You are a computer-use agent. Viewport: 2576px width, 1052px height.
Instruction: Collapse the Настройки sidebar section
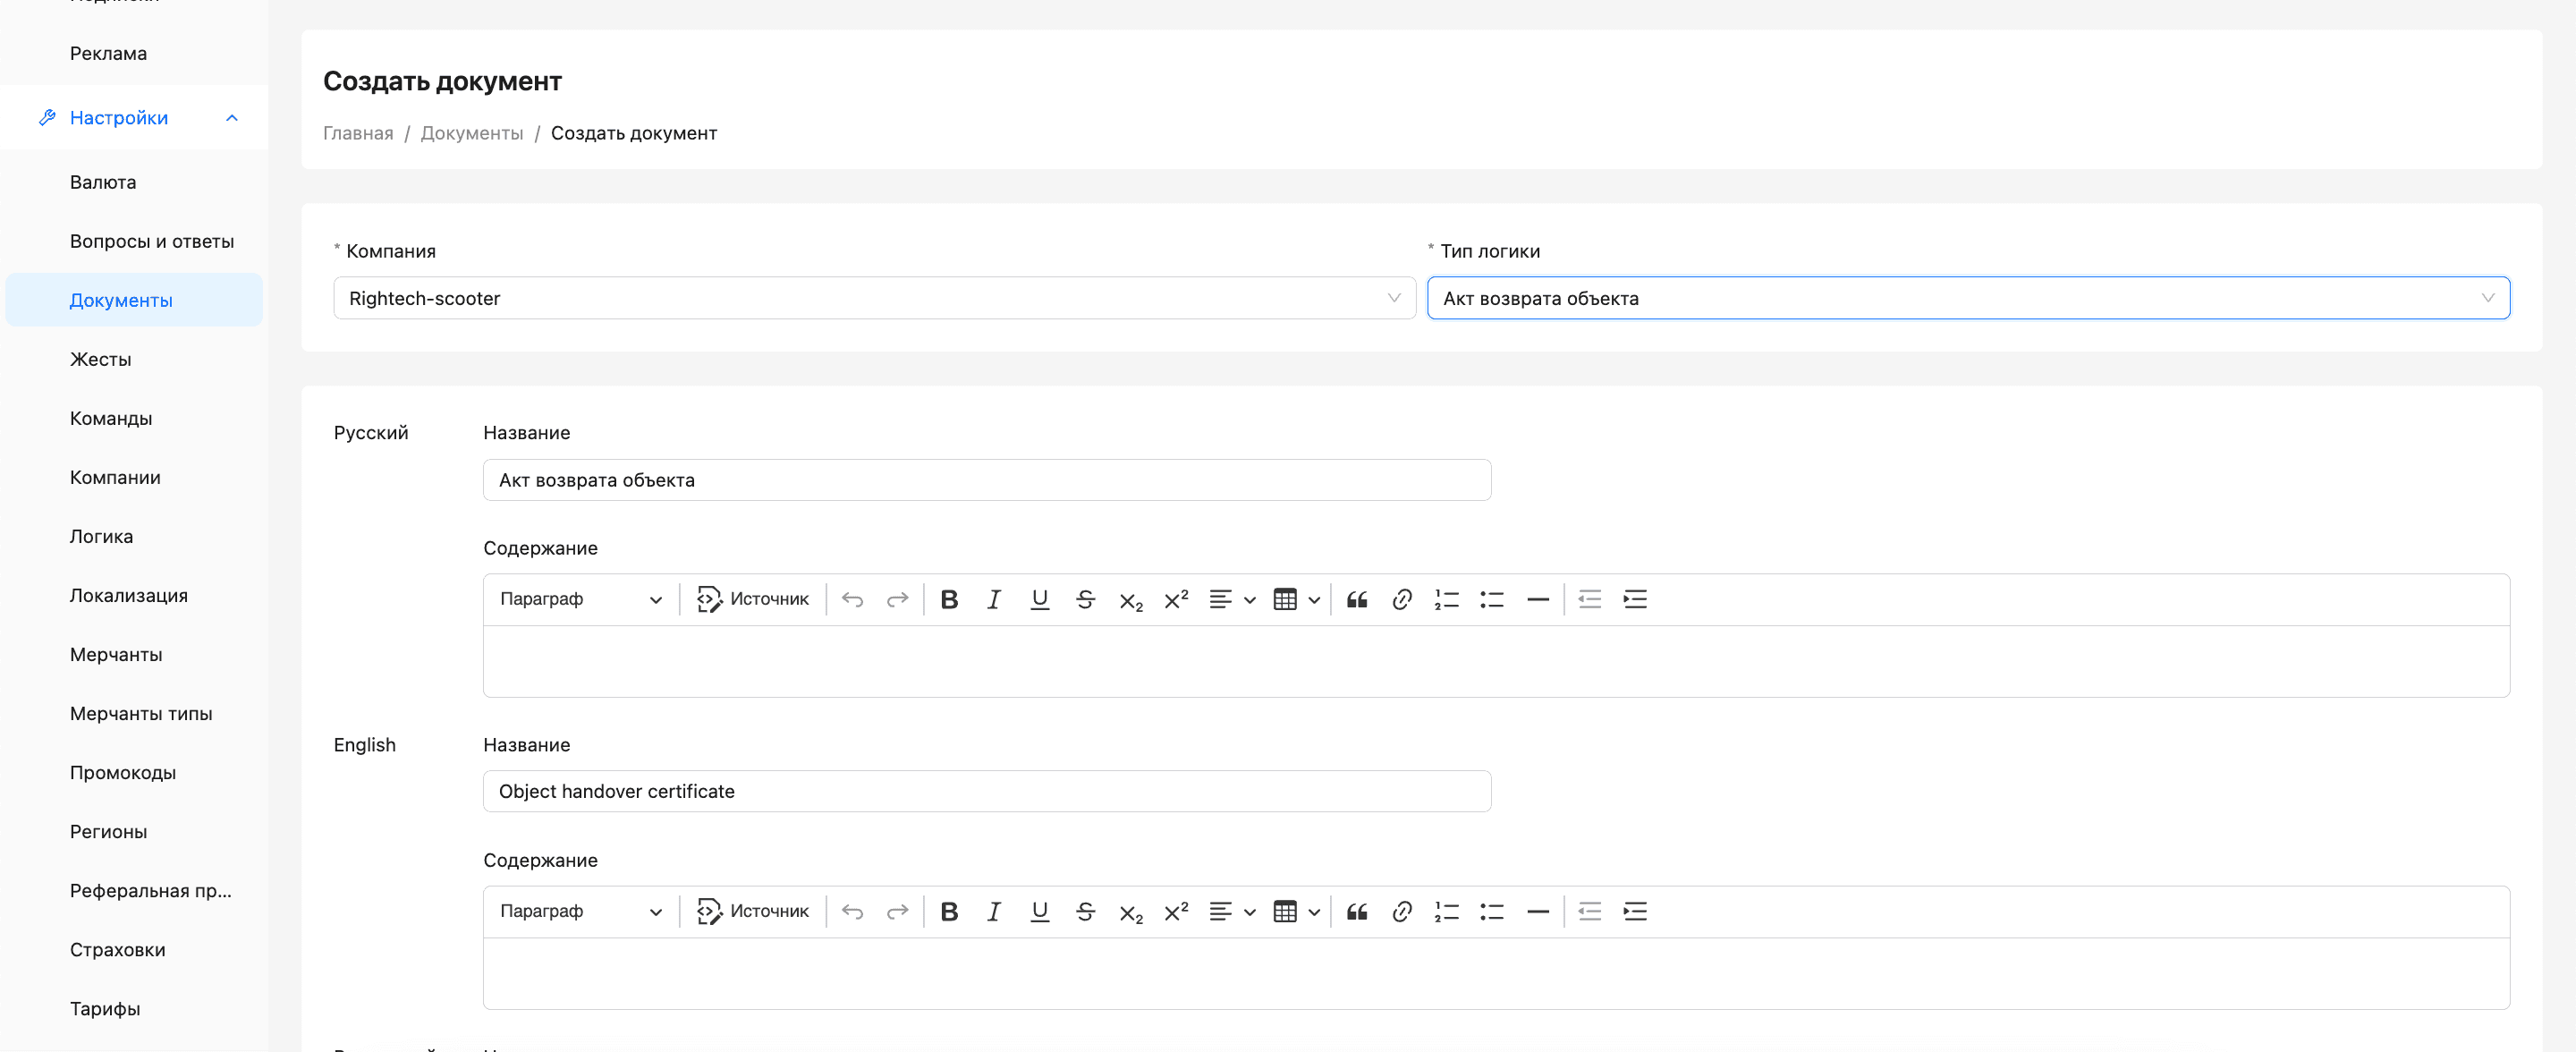(x=232, y=118)
